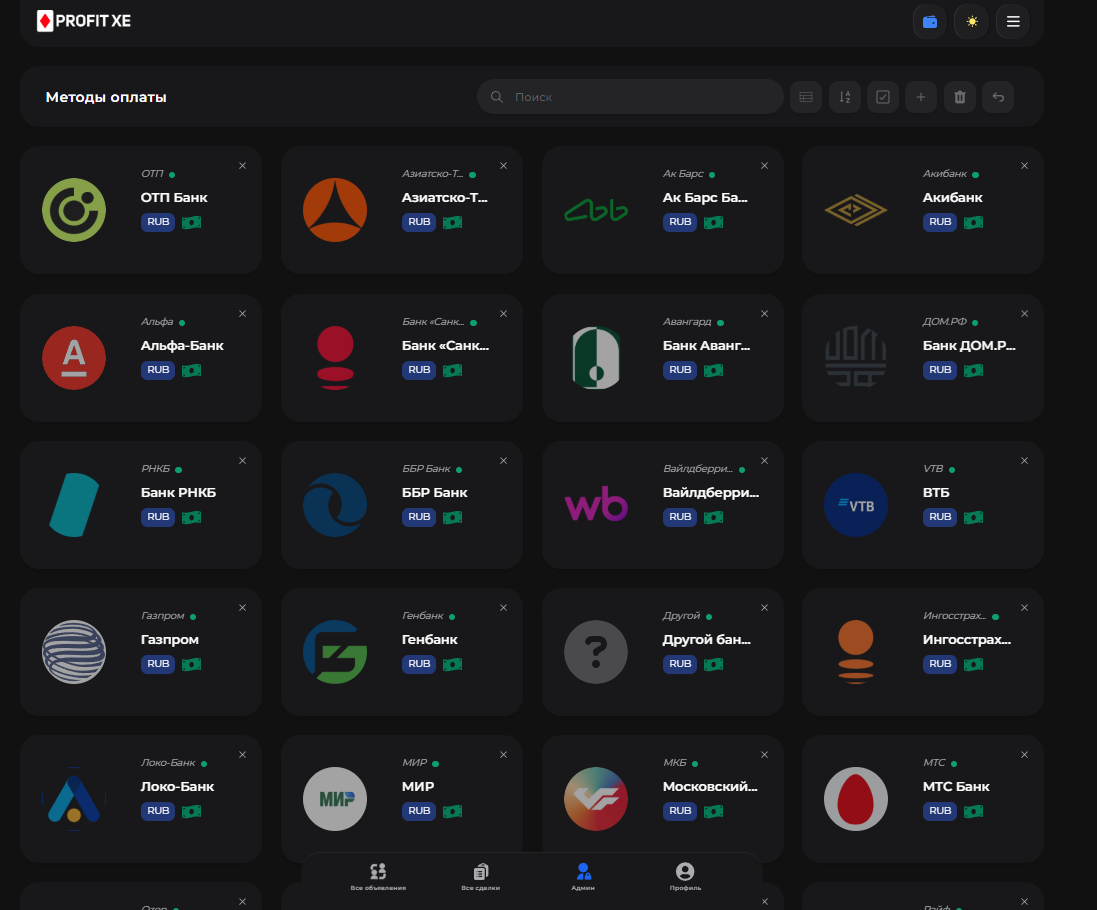
Task: Switch to table list view
Action: [806, 97]
